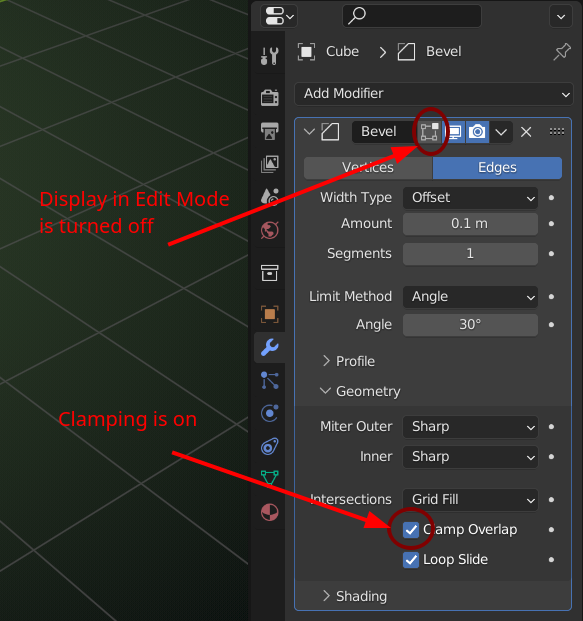Uncheck the Clamp Overlap checkbox
This screenshot has height=621, width=583.
pyautogui.click(x=411, y=530)
